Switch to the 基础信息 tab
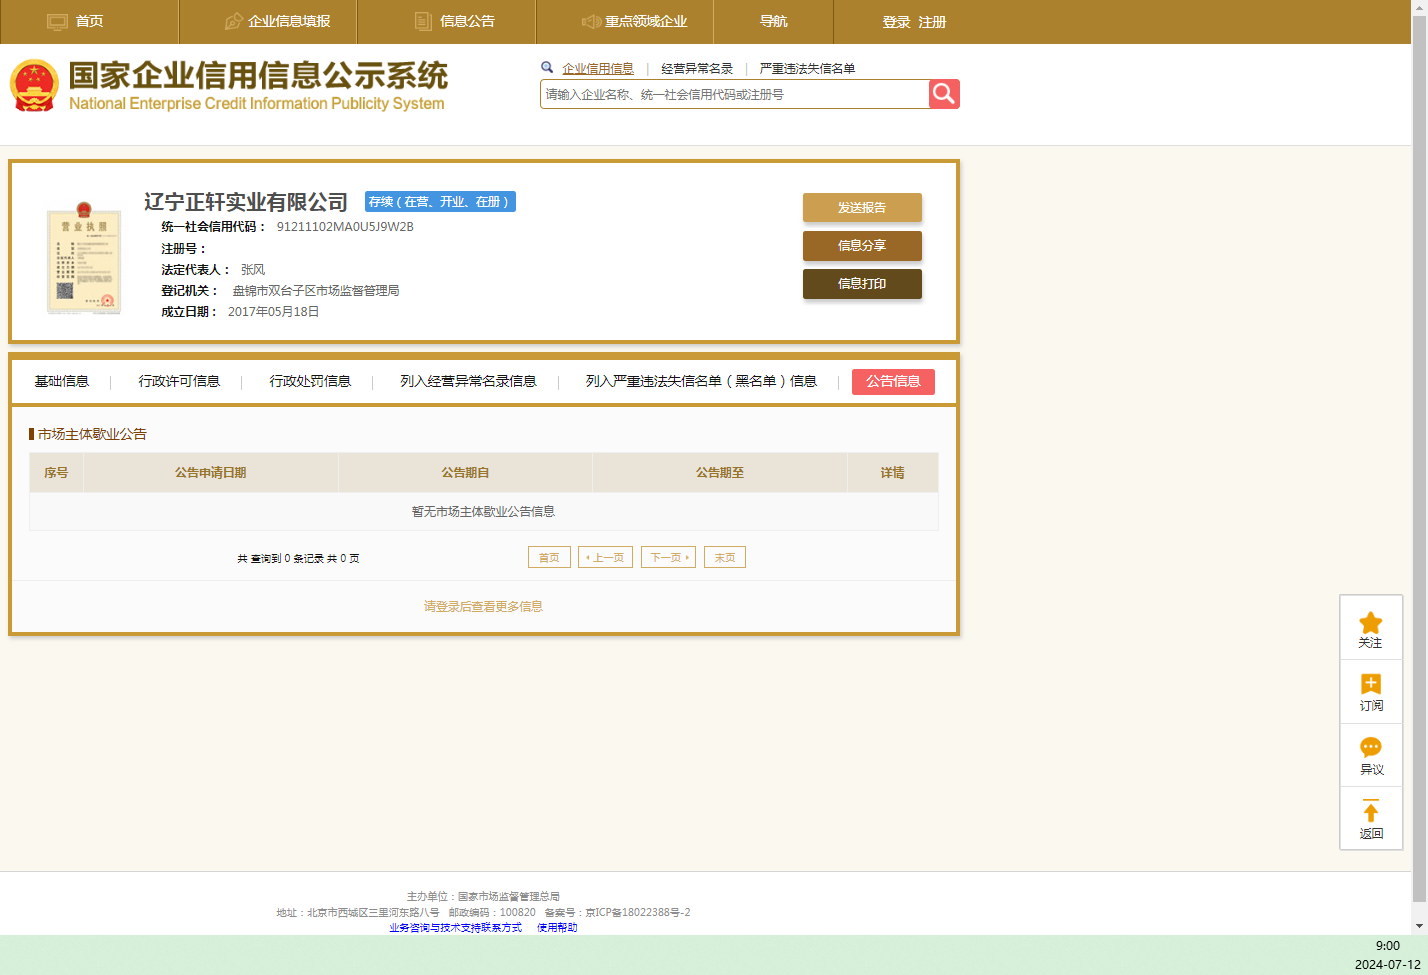The image size is (1428, 975). (62, 381)
